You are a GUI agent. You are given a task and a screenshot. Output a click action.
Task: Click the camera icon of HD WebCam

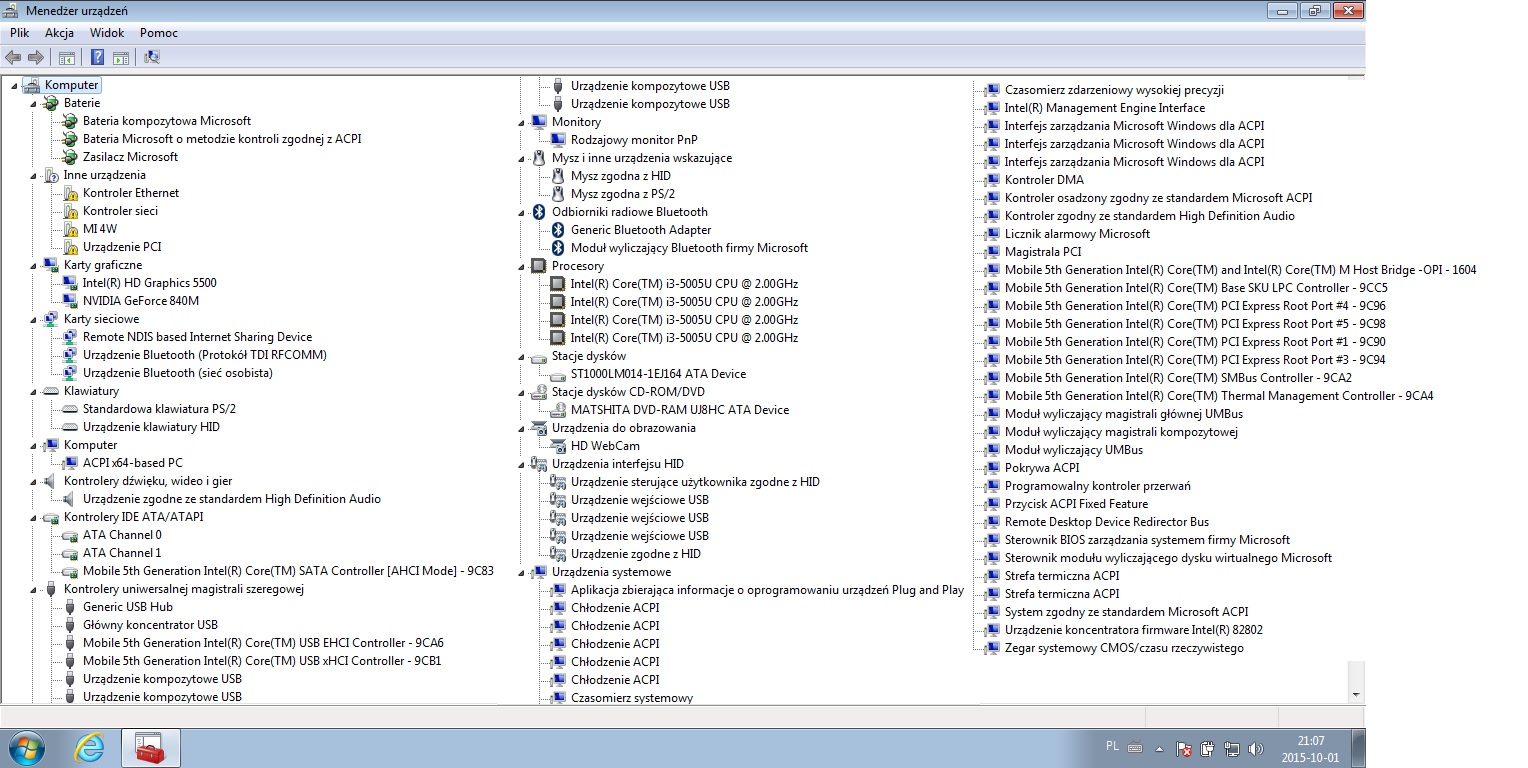[559, 446]
